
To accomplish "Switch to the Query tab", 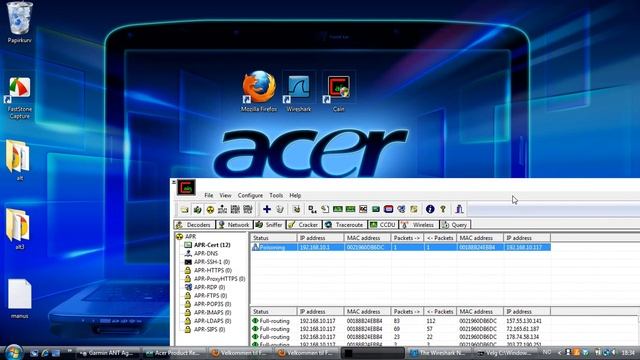I will [455, 225].
